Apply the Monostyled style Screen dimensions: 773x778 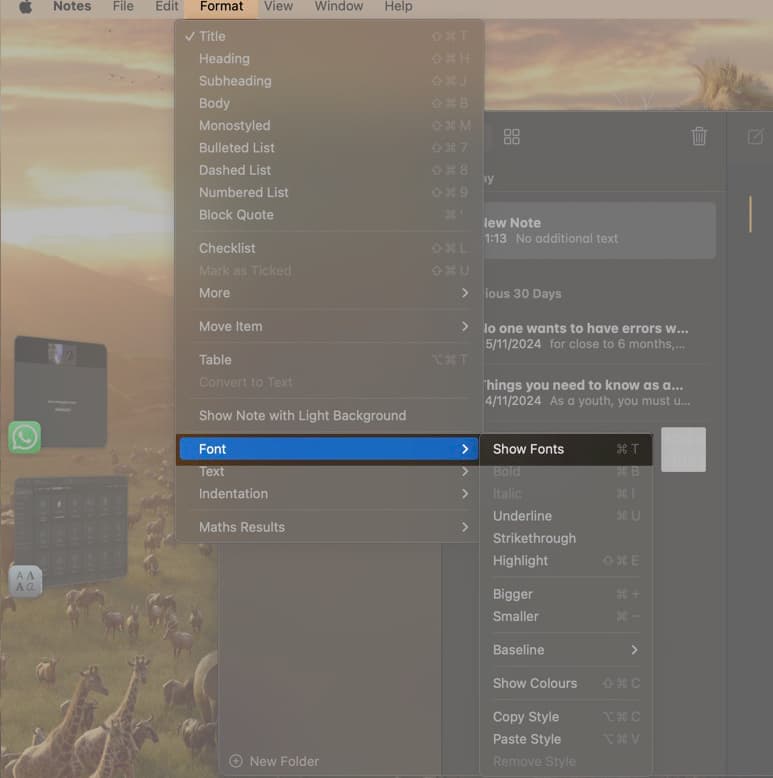pos(328,126)
